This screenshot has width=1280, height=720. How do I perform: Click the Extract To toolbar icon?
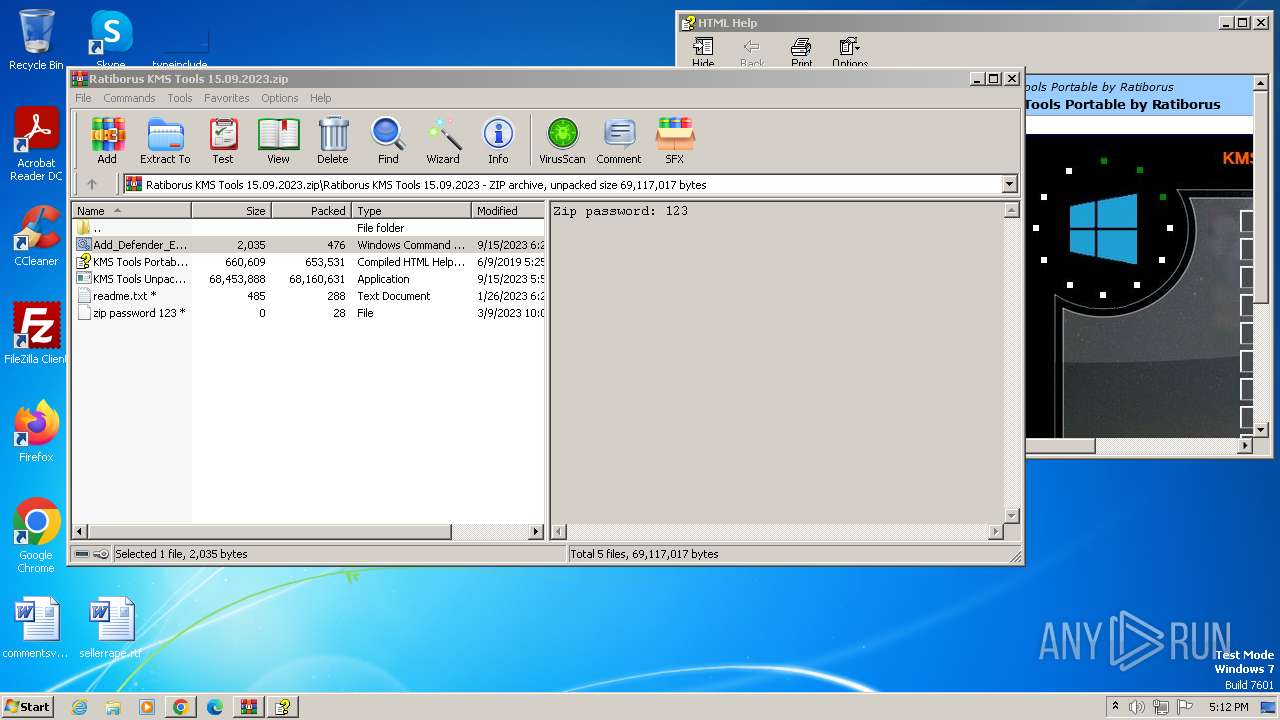165,140
